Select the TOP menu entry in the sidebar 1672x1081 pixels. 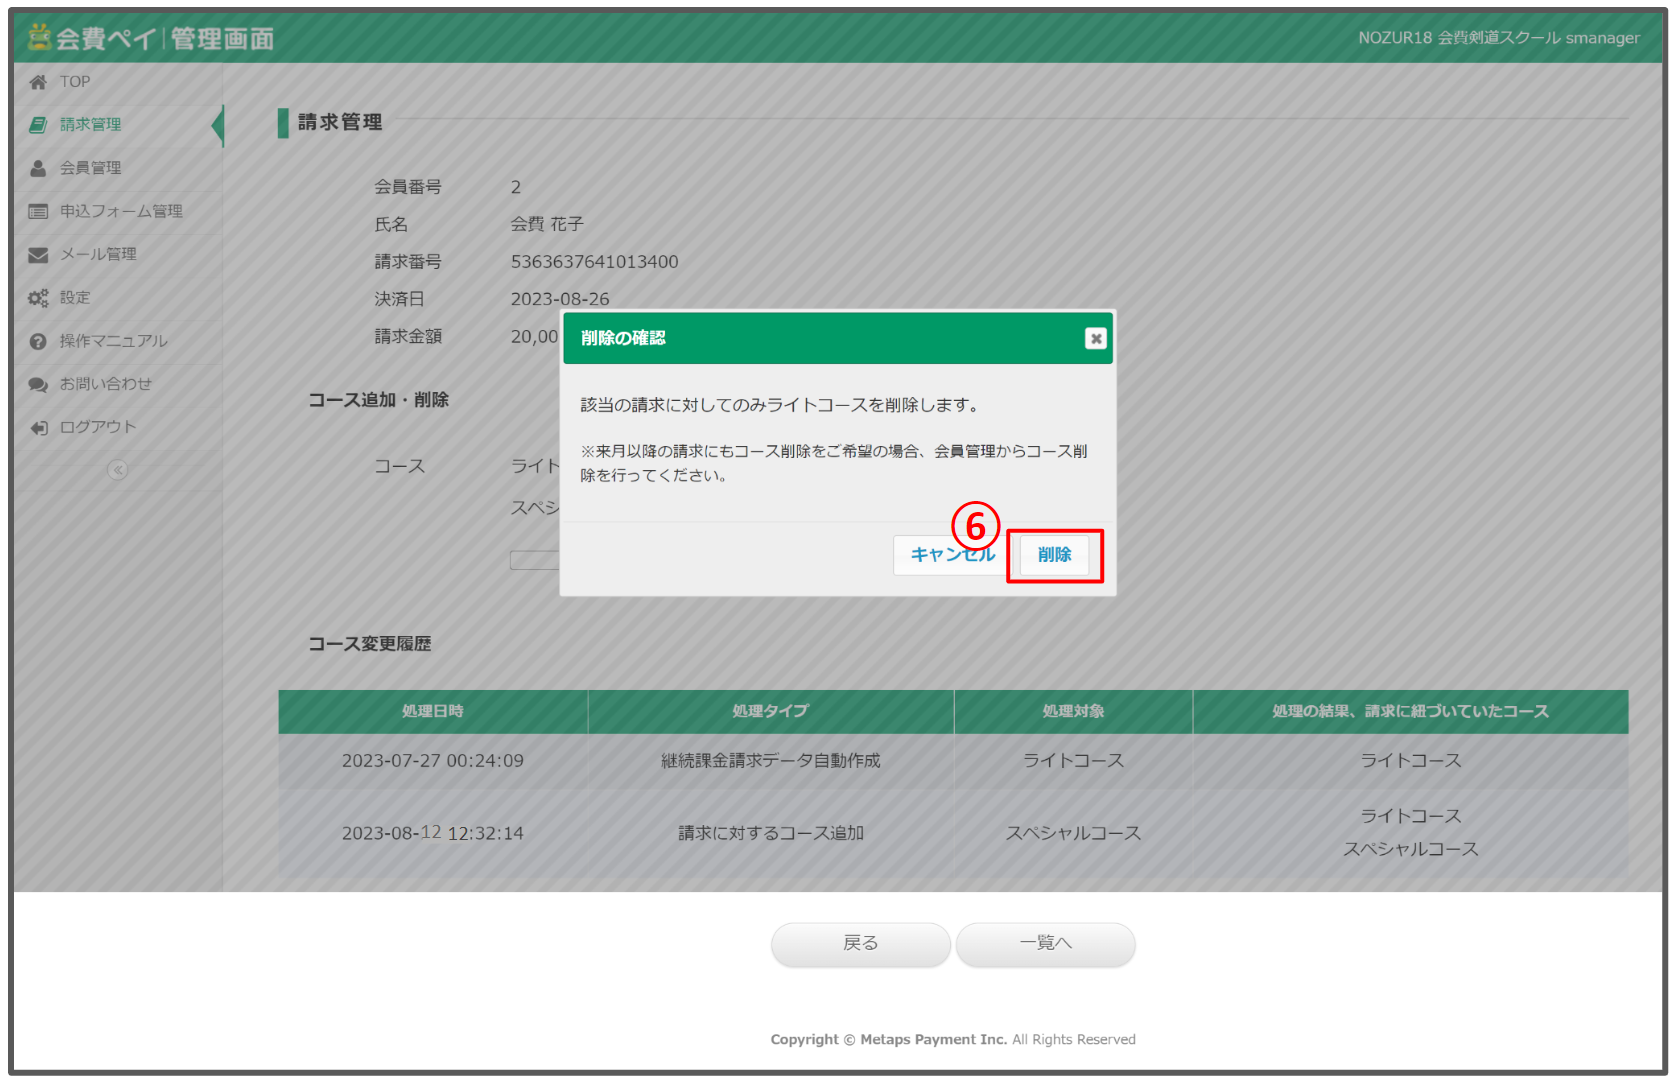pyautogui.click(x=74, y=81)
